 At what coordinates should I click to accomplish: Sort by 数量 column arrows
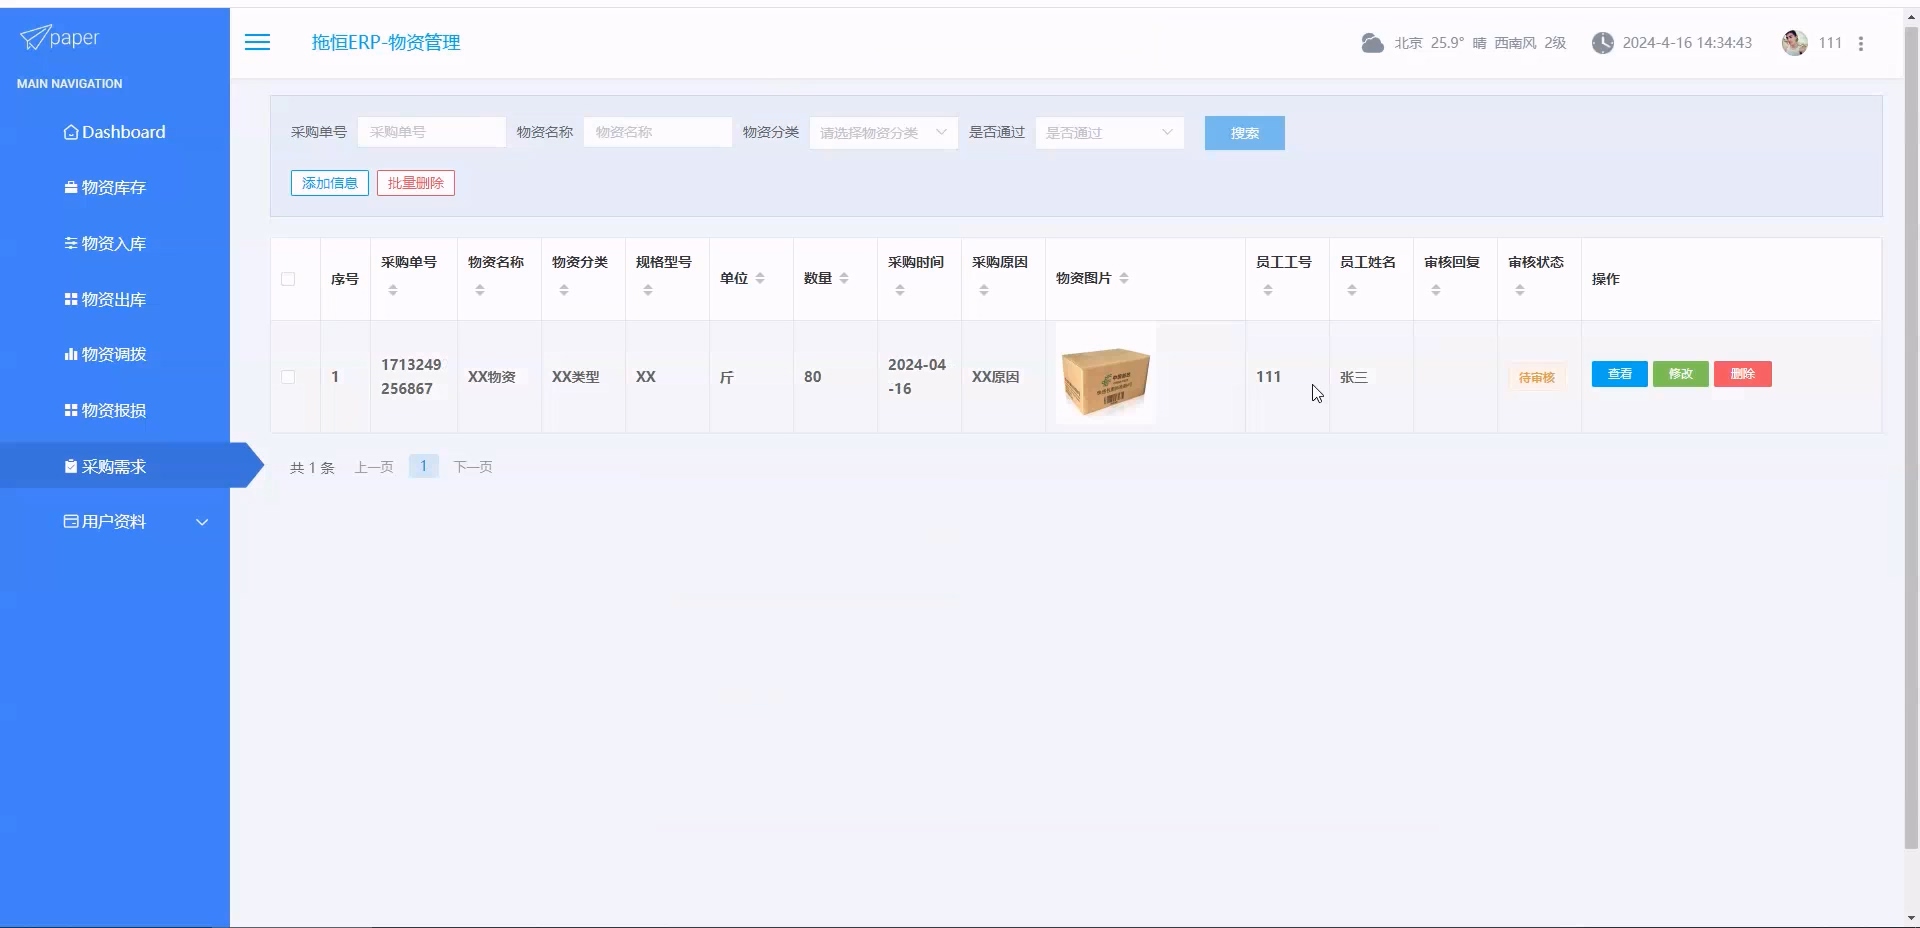click(844, 278)
